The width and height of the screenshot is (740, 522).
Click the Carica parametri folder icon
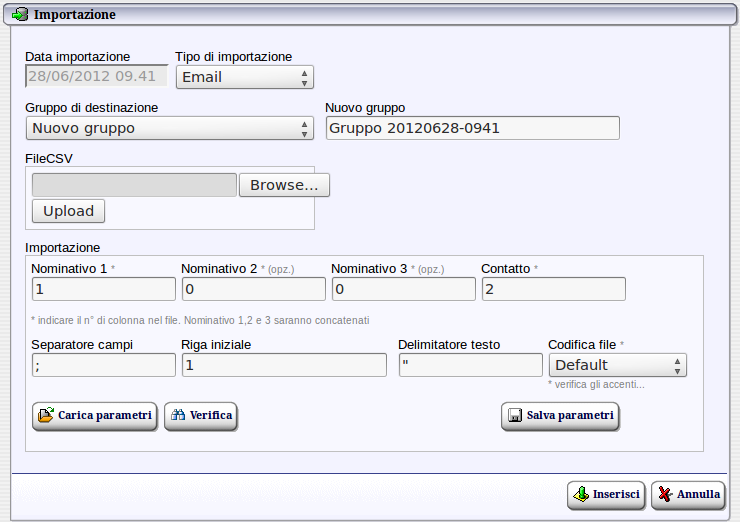pyautogui.click(x=45, y=416)
